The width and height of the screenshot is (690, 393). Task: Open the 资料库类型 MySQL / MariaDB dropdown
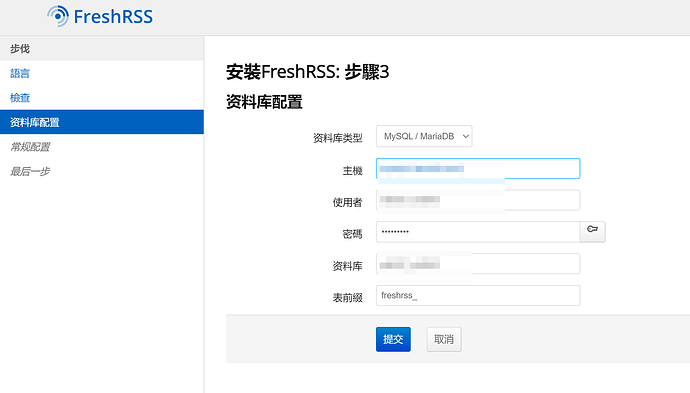pos(424,136)
